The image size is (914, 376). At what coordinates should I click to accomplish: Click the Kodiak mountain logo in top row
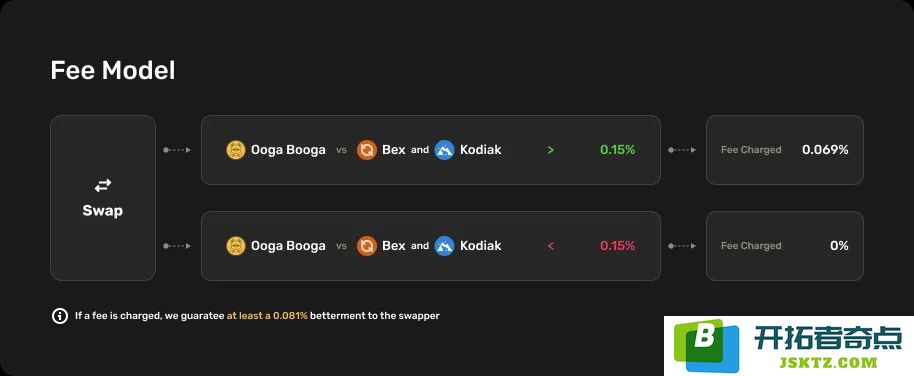pos(444,150)
